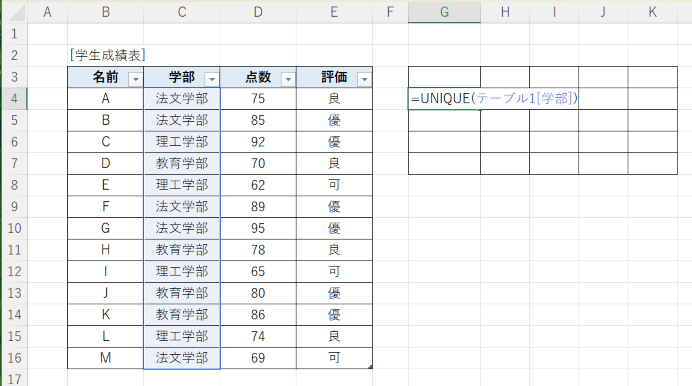Select column E header
The width and height of the screenshot is (692, 386).
tap(335, 12)
